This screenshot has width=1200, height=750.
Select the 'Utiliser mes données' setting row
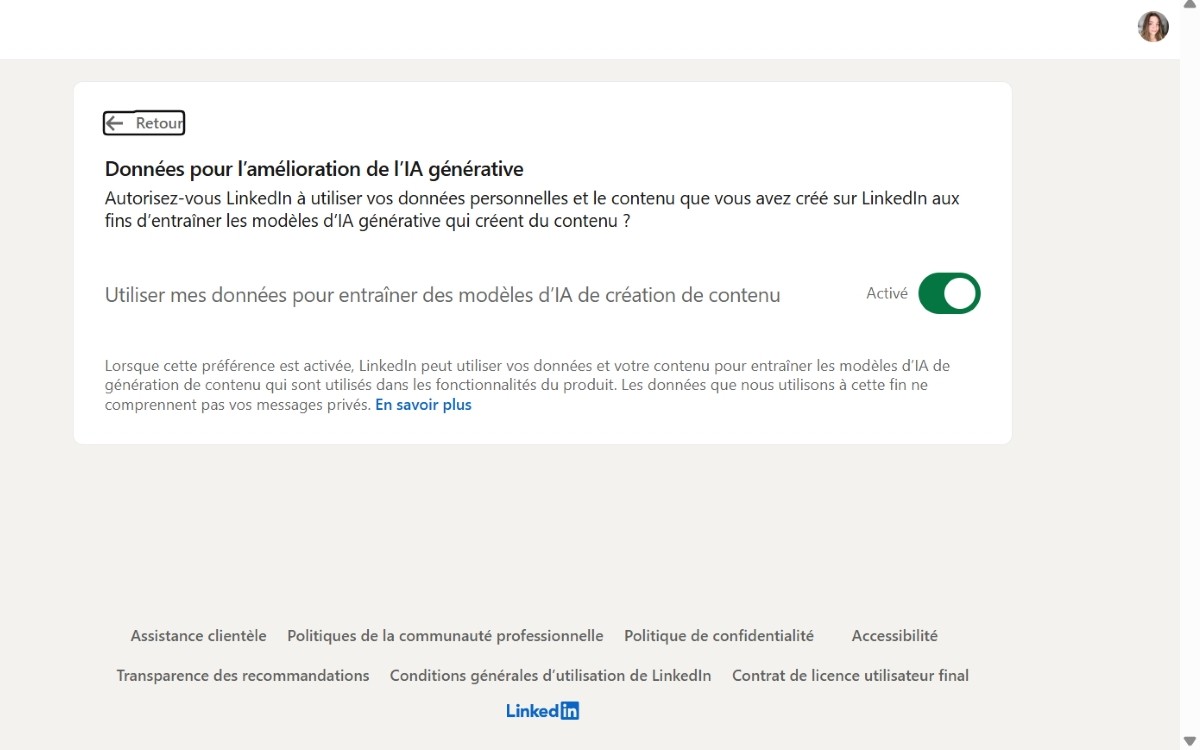coord(442,294)
